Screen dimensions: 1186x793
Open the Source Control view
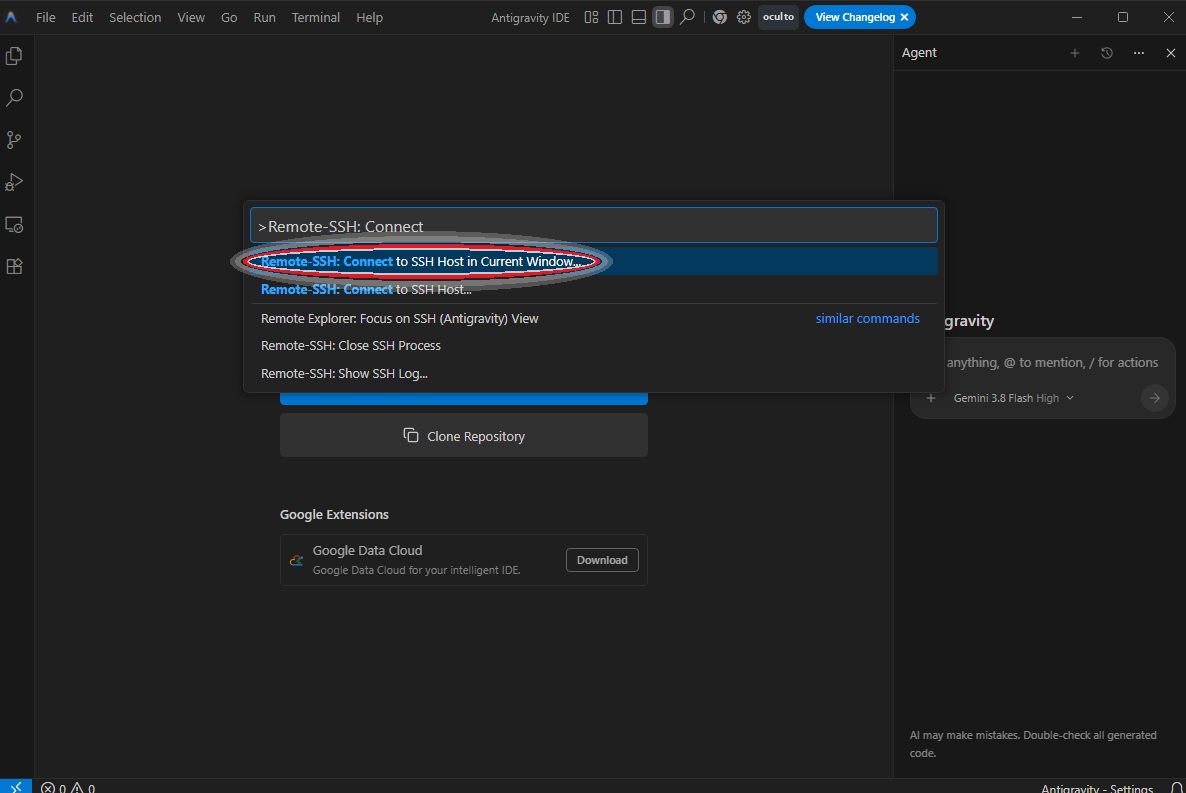tap(14, 140)
